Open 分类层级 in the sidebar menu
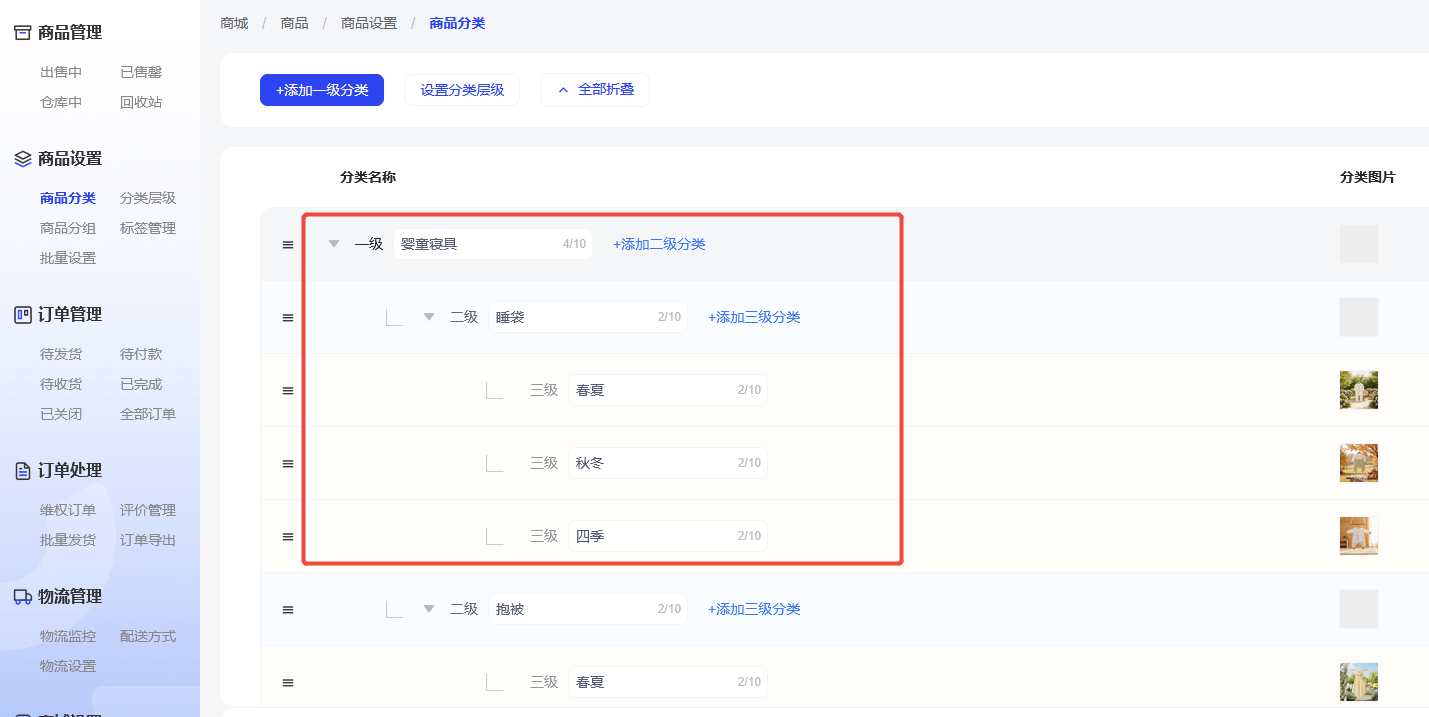The width and height of the screenshot is (1429, 717). point(148,198)
